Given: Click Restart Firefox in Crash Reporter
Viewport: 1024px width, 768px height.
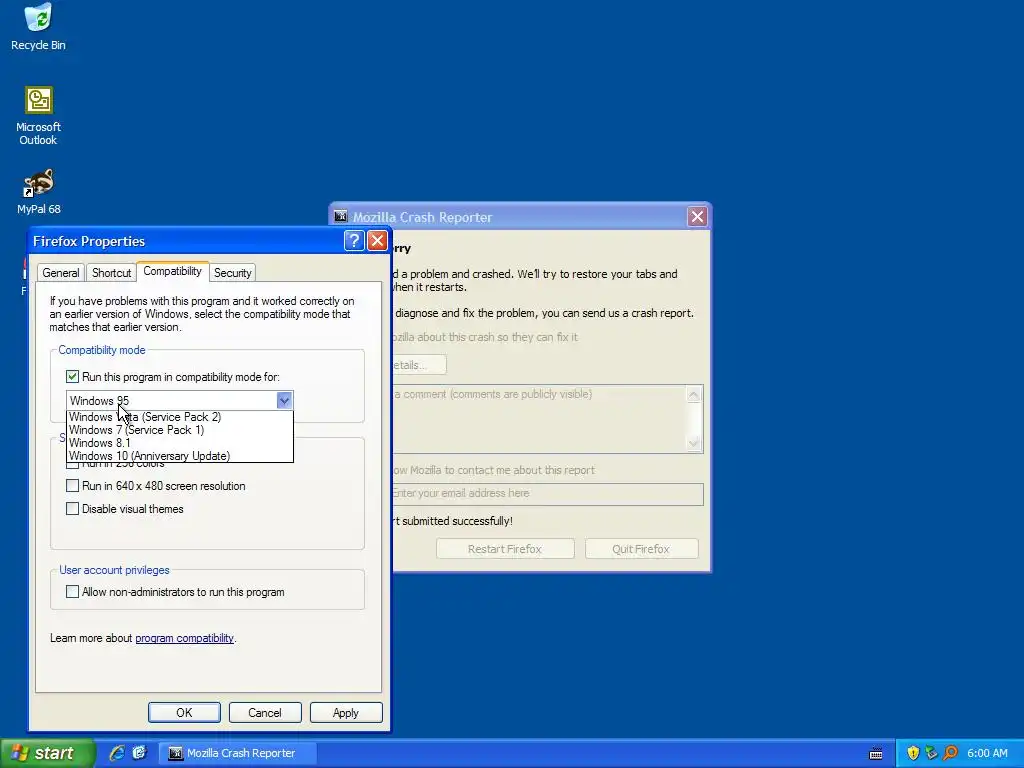Looking at the screenshot, I should (x=505, y=549).
